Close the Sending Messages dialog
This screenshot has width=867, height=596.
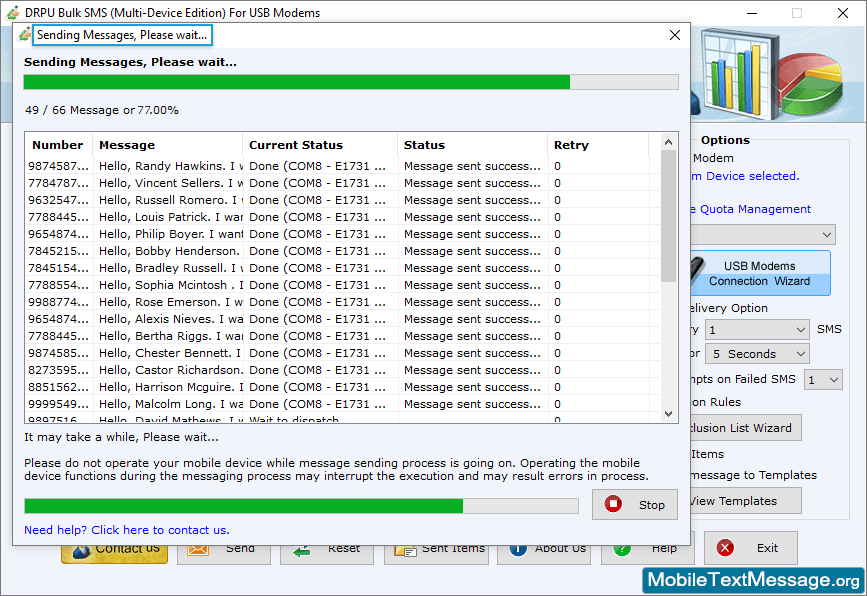[x=675, y=35]
